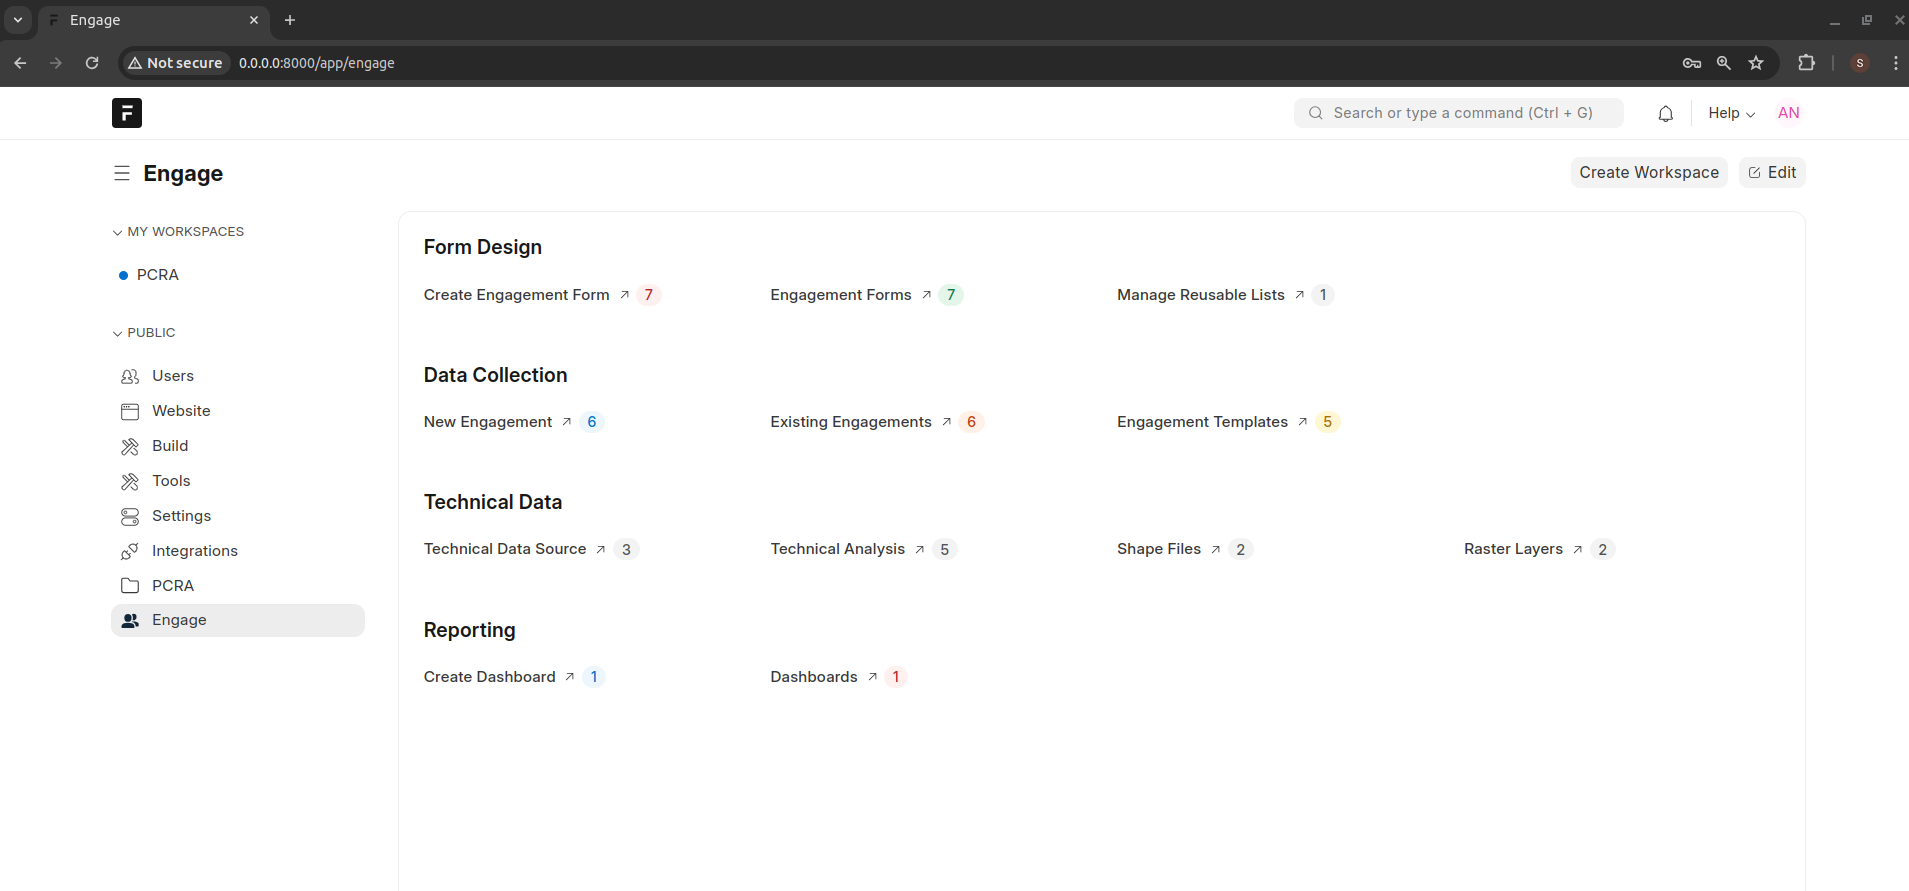Focus the search or command bar
The height and width of the screenshot is (891, 1909).
click(x=1459, y=113)
